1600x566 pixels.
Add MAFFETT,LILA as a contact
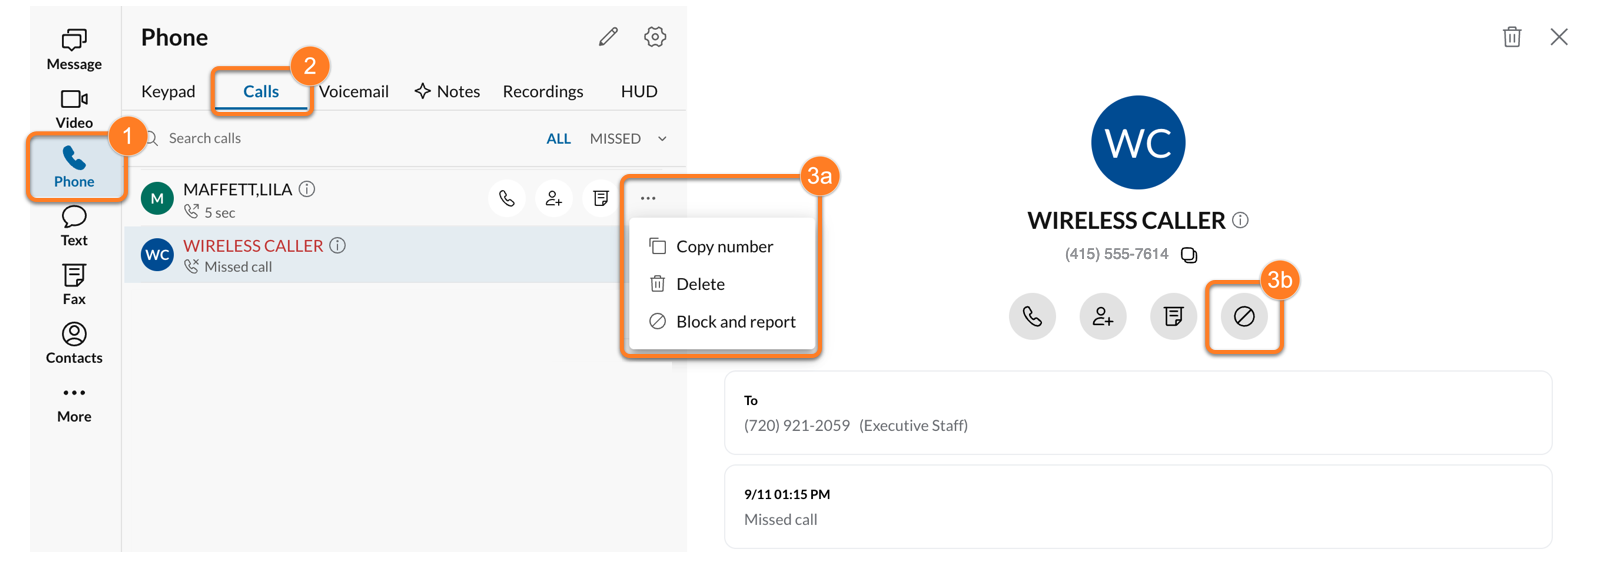click(554, 199)
